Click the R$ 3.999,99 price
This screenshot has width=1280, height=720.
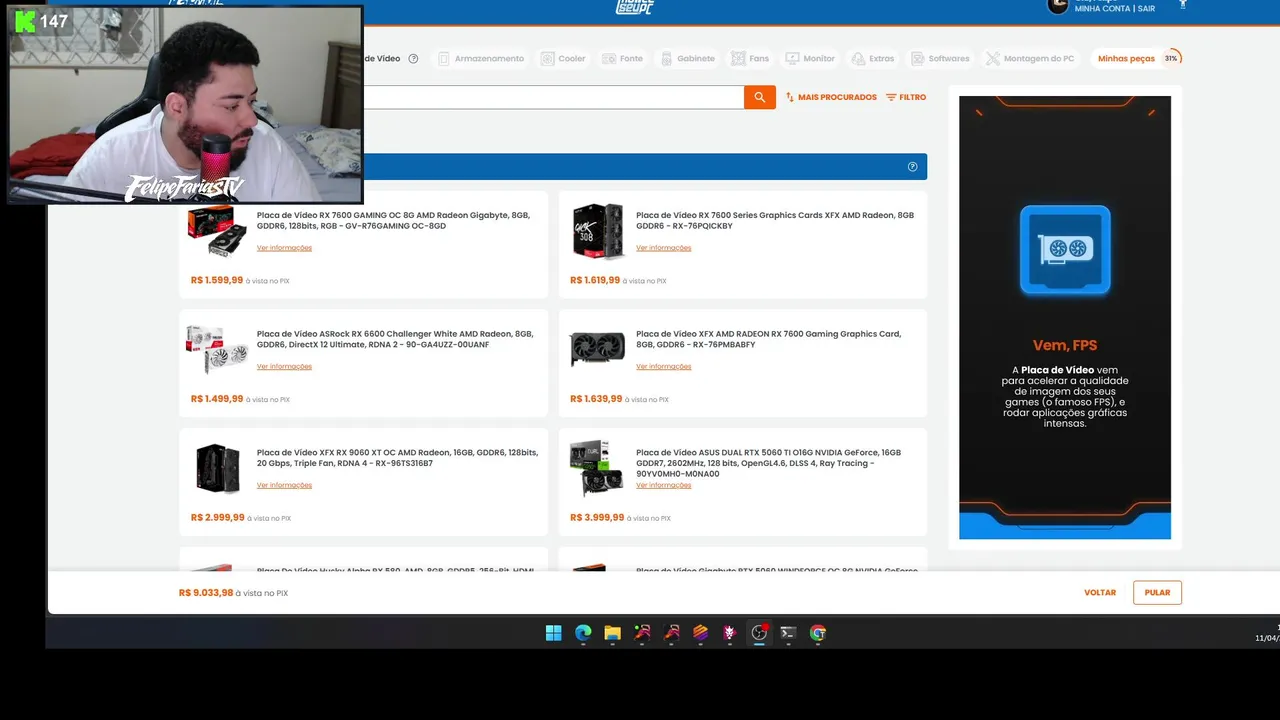[597, 518]
